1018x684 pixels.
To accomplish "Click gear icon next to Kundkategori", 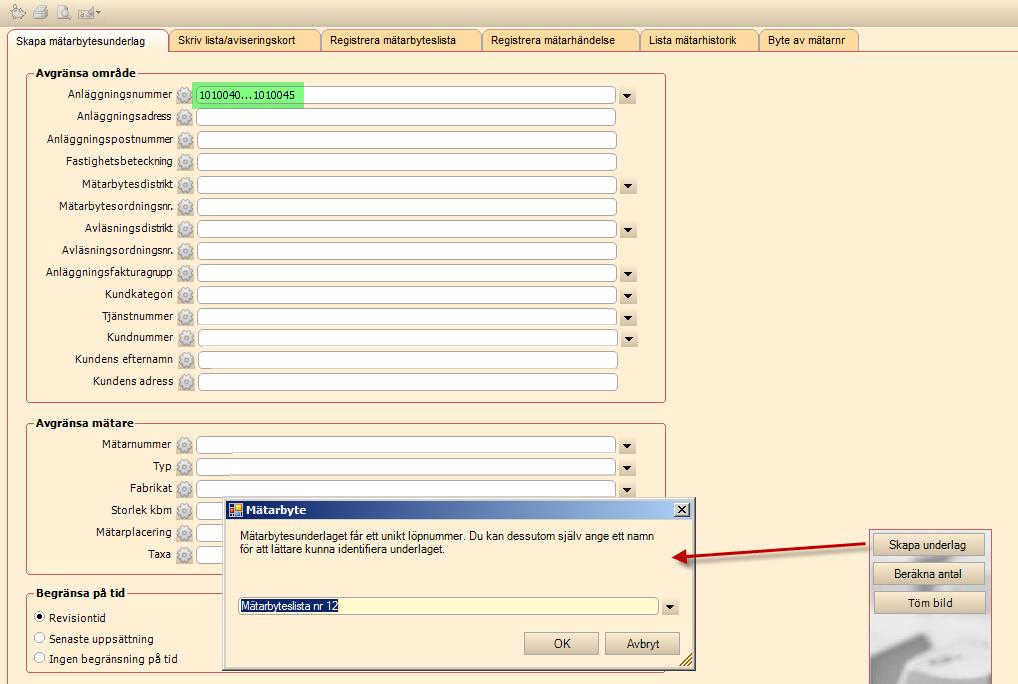I will [186, 295].
